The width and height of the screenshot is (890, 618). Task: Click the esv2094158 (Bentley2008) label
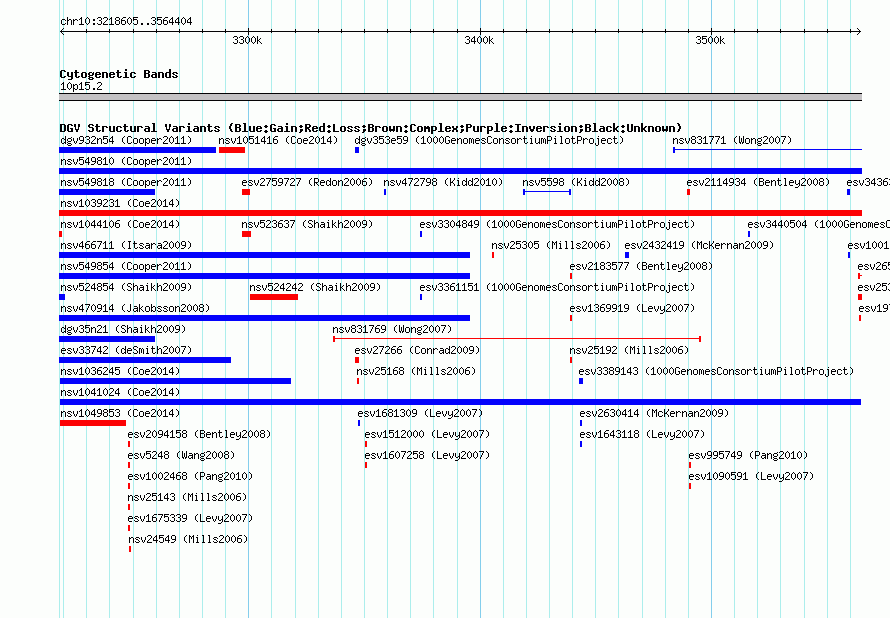[199, 434]
